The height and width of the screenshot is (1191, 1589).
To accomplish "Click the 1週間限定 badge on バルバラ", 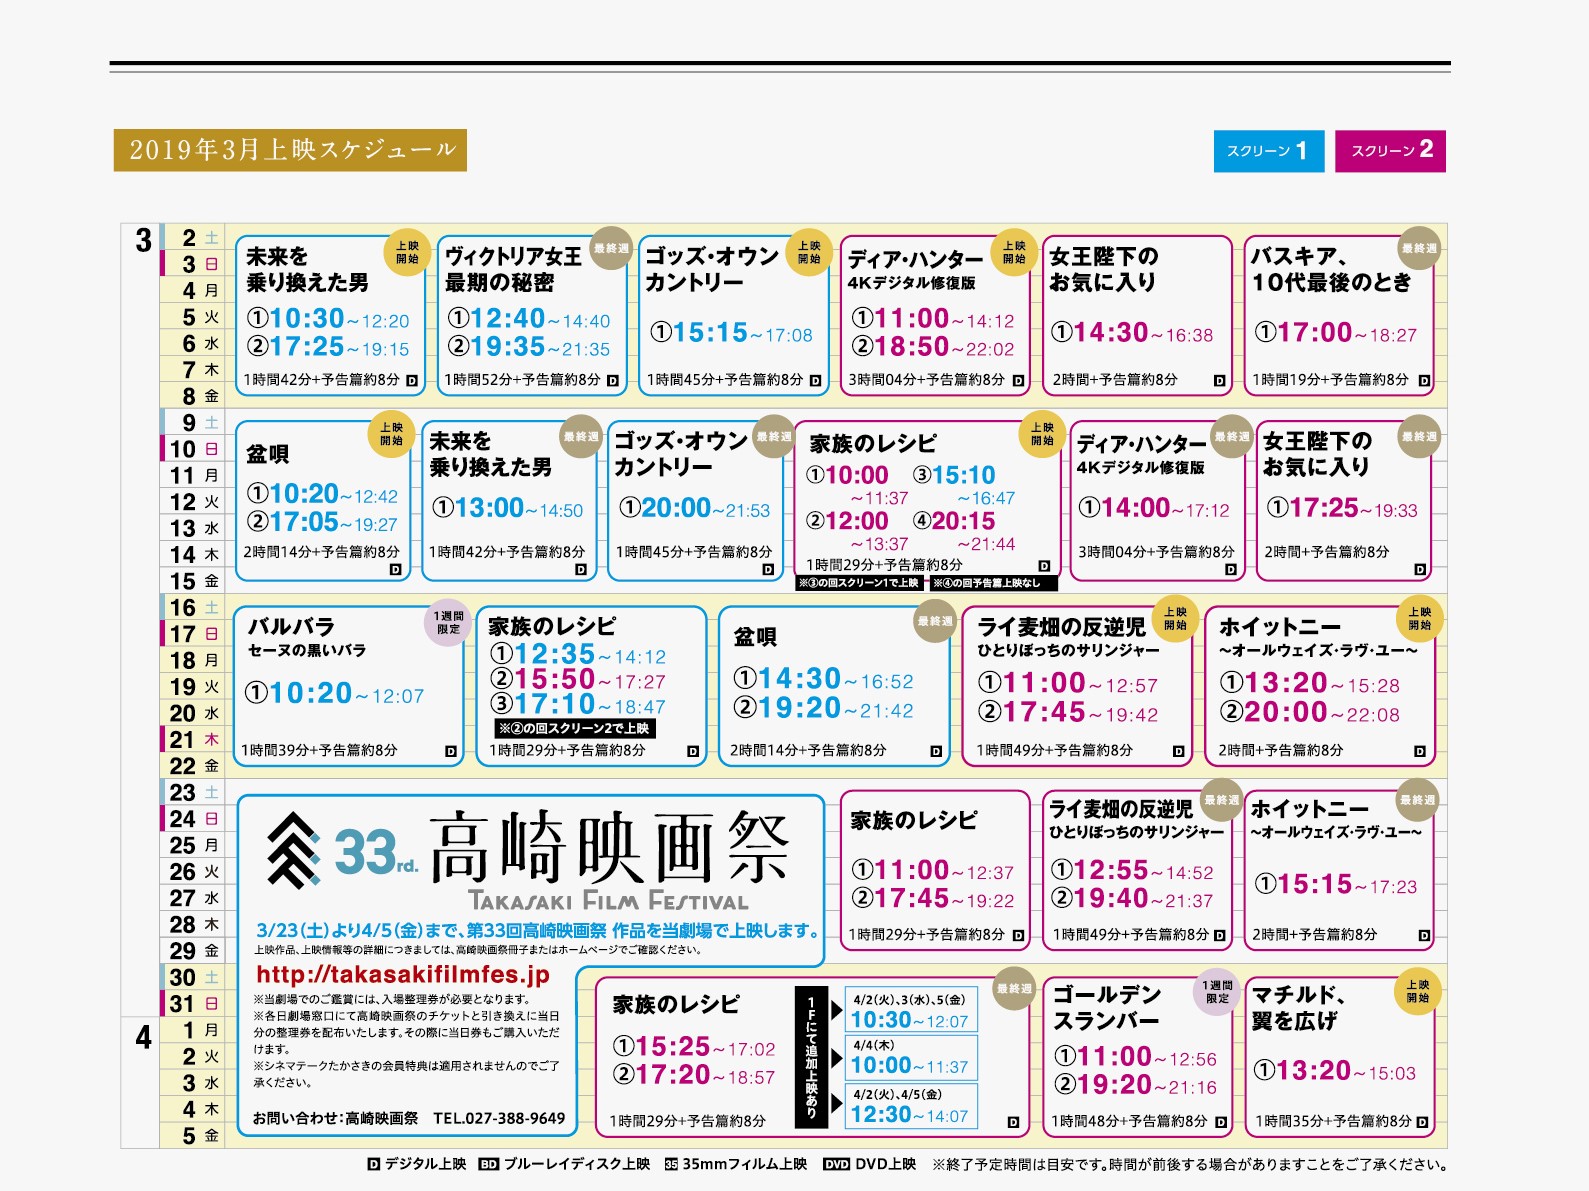I will click(x=448, y=623).
